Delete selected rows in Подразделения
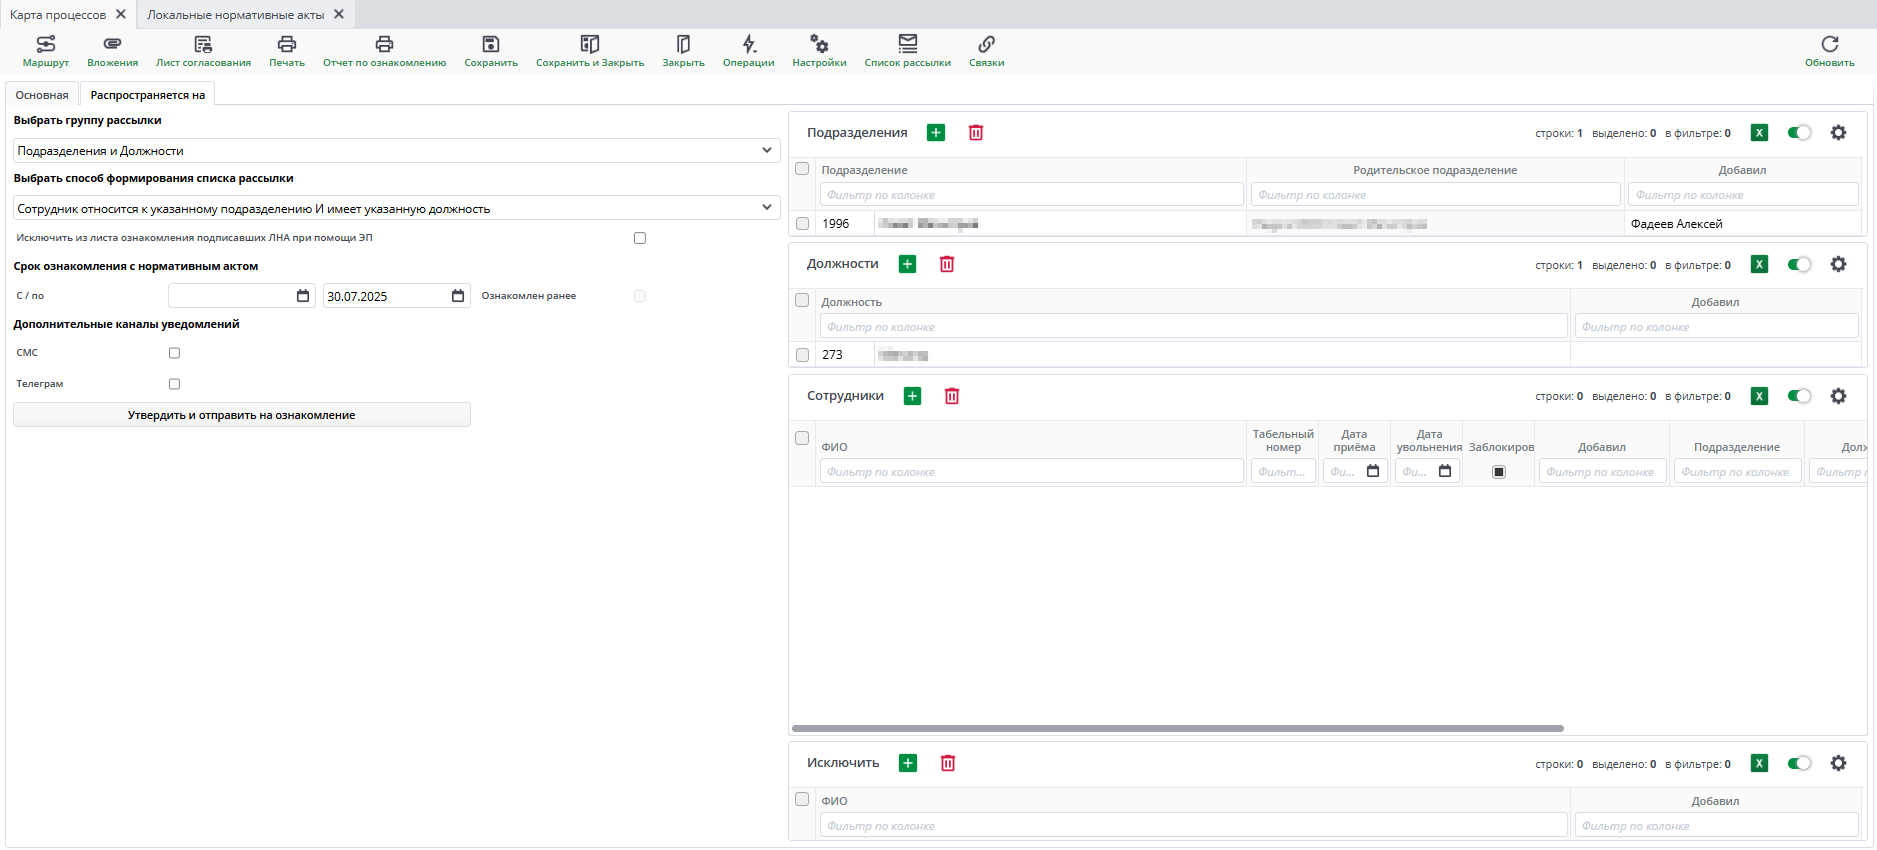The width and height of the screenshot is (1877, 850). pyautogui.click(x=976, y=133)
